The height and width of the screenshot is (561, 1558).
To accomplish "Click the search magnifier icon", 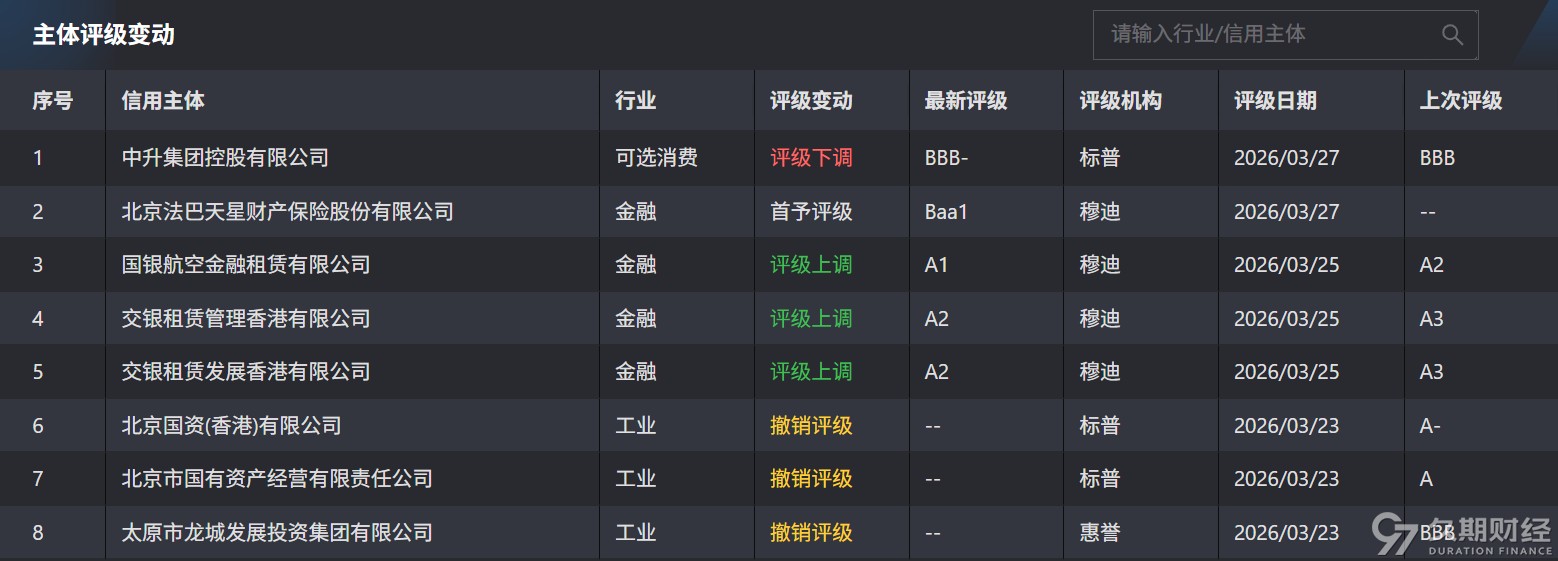I will click(x=1452, y=35).
